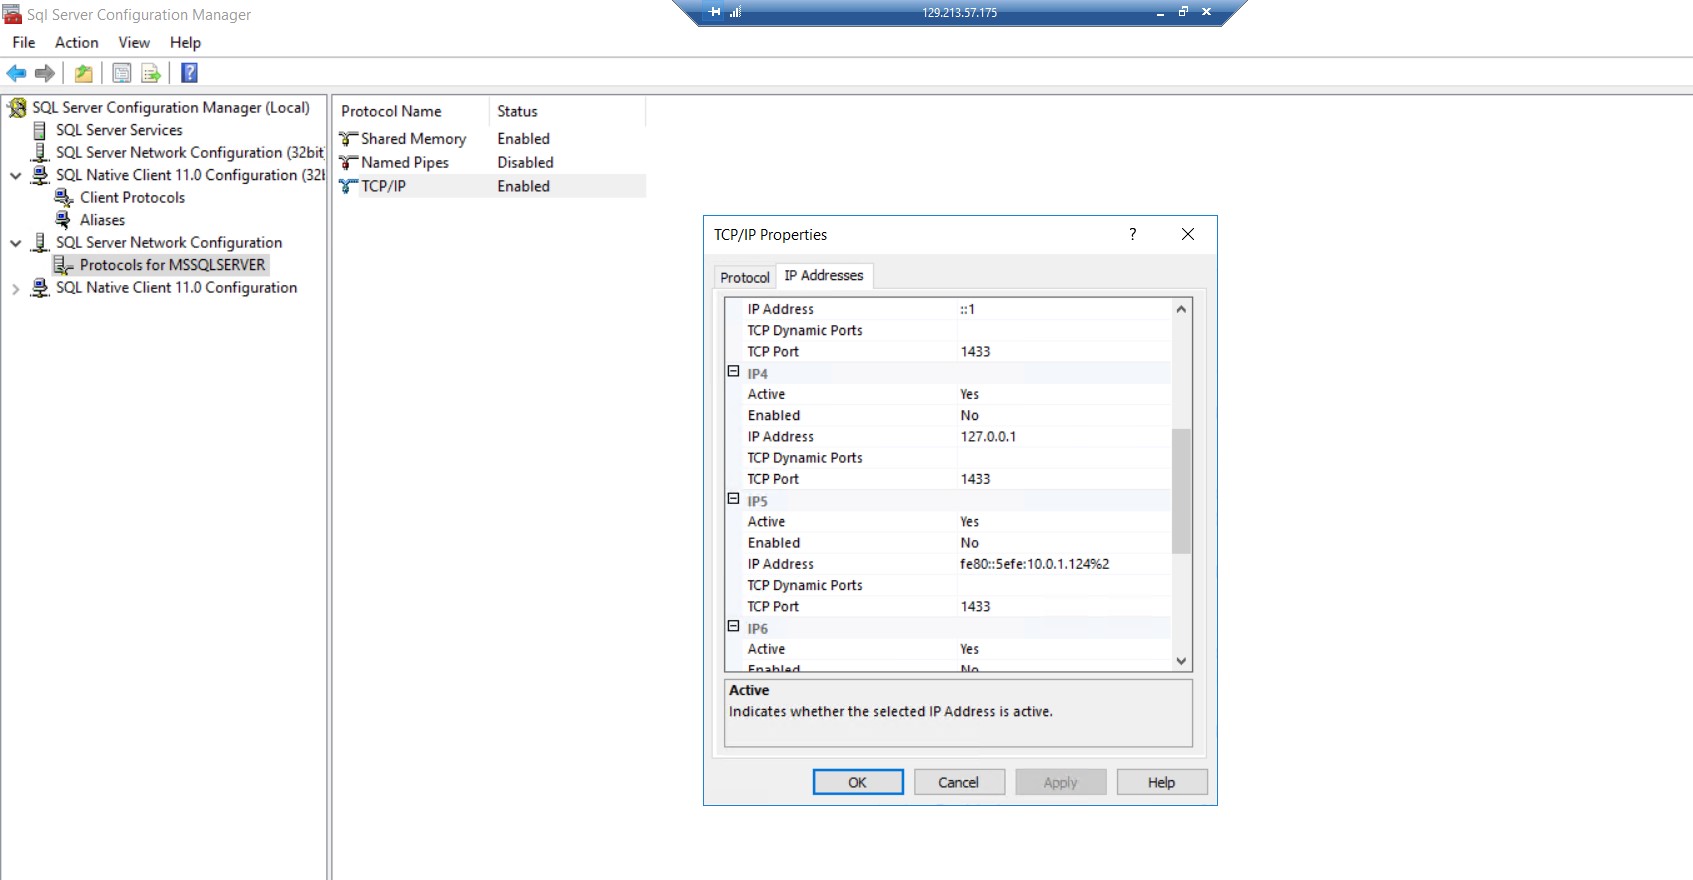Click the IP6 Active value Yes
1693x880 pixels.
1065,649
